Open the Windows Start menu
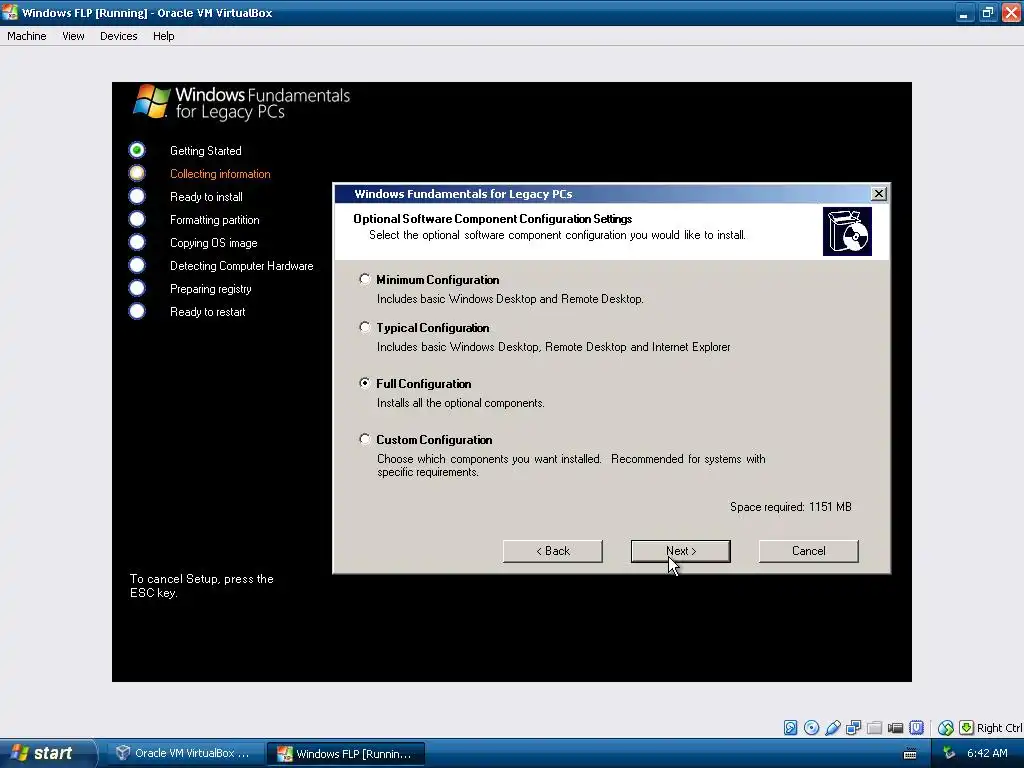The width and height of the screenshot is (1024, 768). [47, 753]
